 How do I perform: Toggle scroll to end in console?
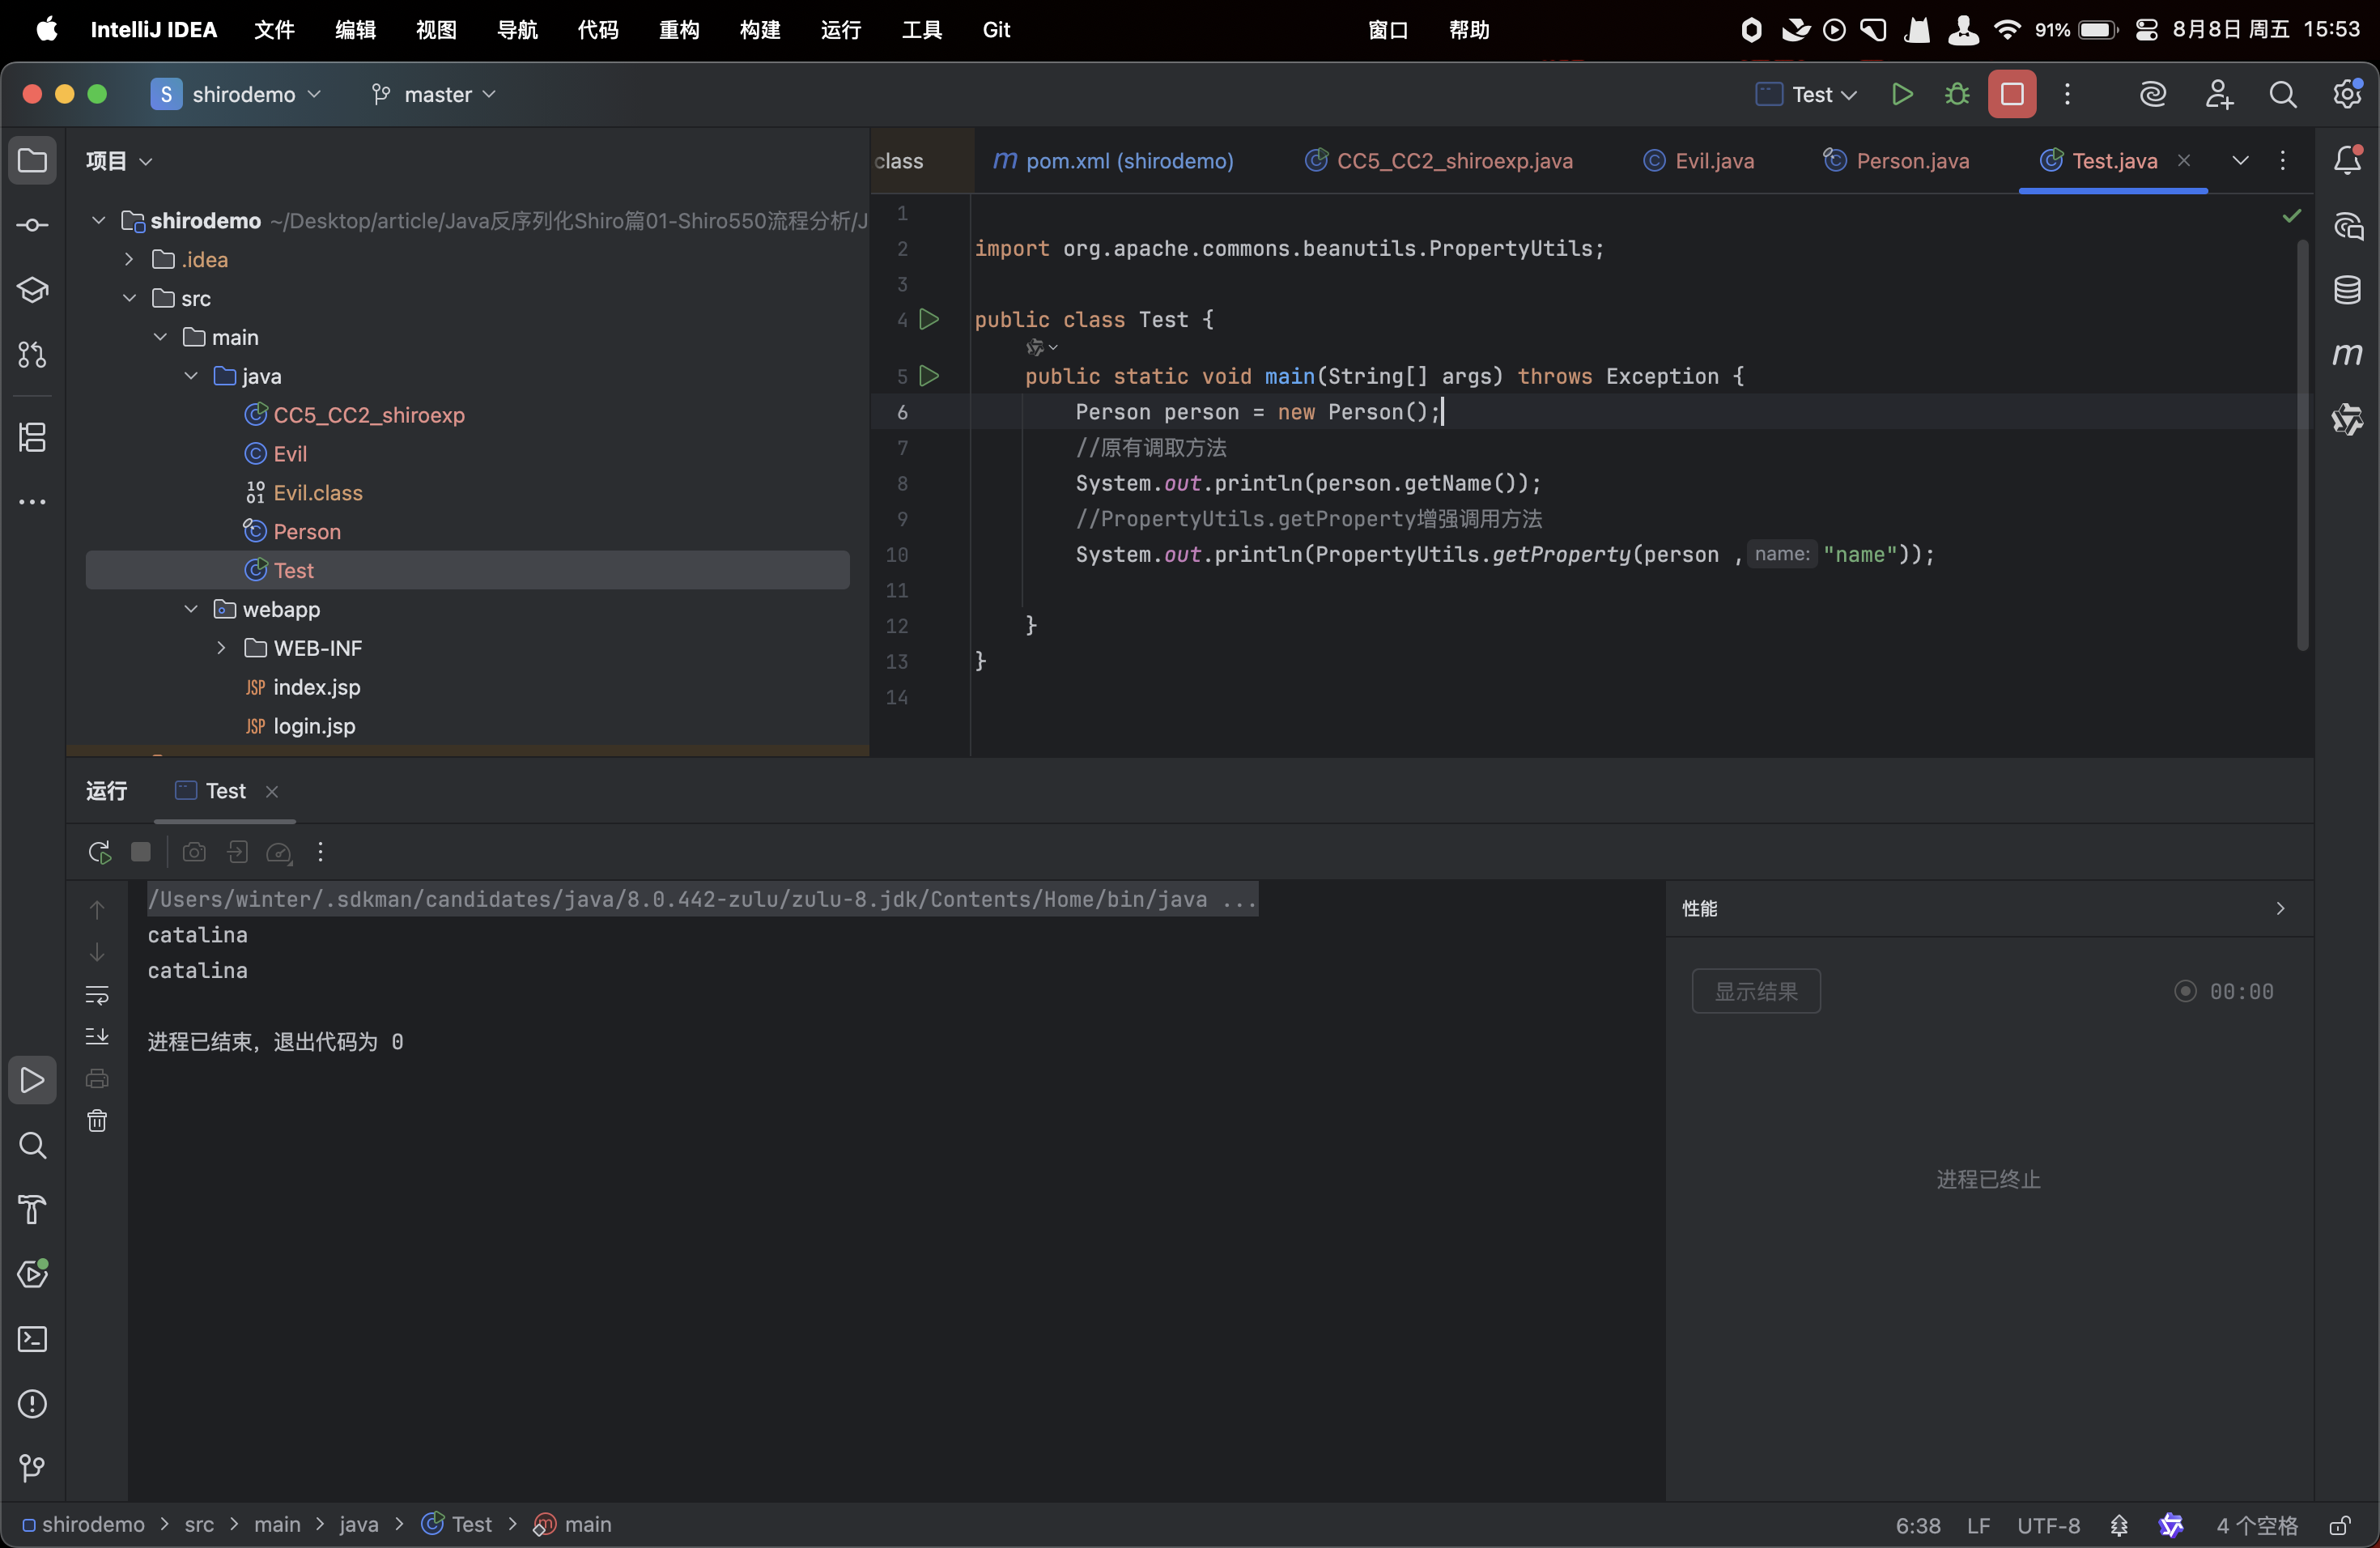pos(97,1037)
